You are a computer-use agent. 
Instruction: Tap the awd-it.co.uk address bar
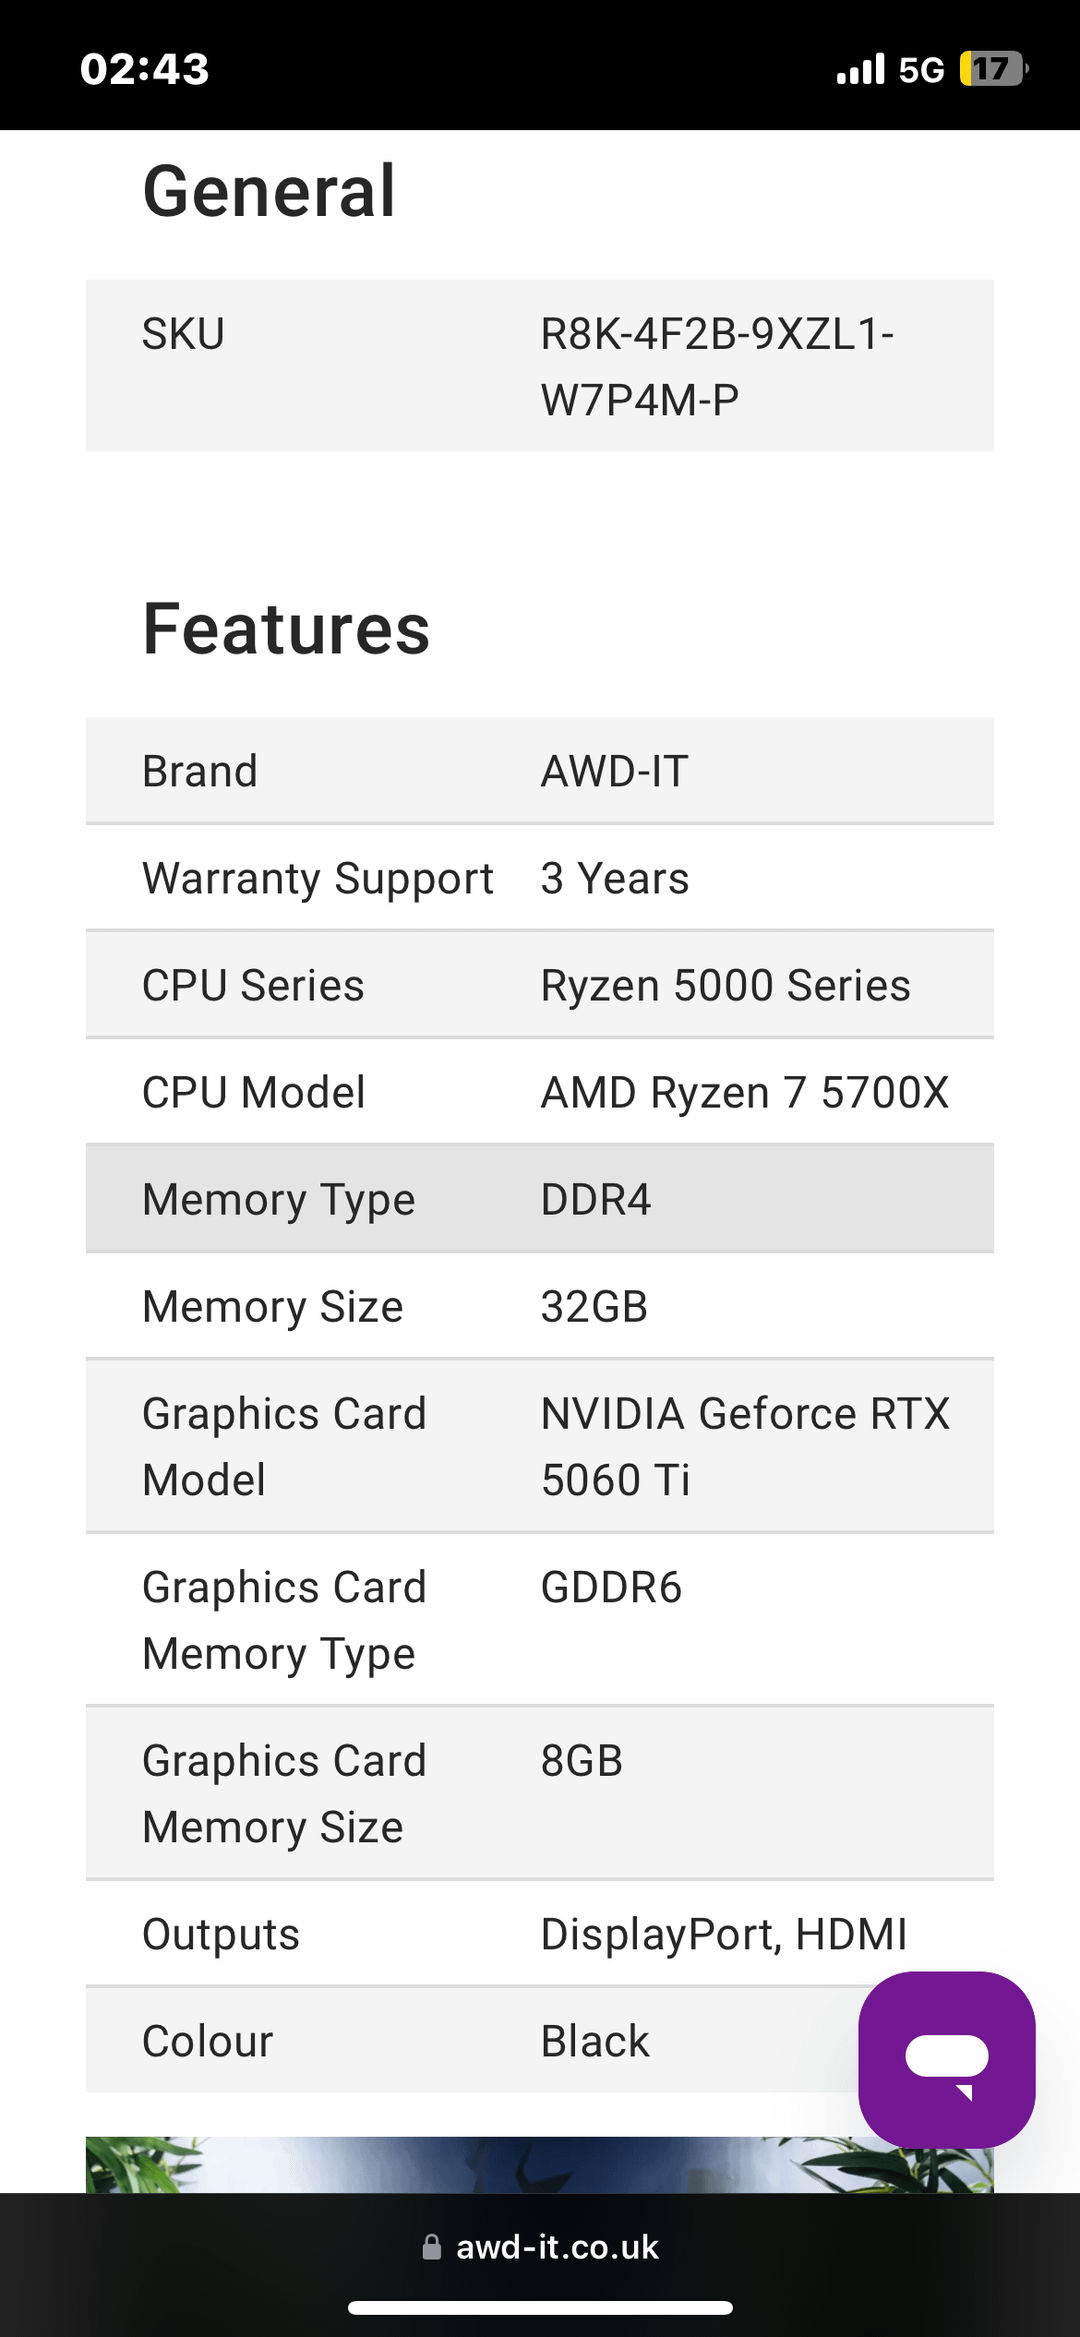tap(556, 2247)
